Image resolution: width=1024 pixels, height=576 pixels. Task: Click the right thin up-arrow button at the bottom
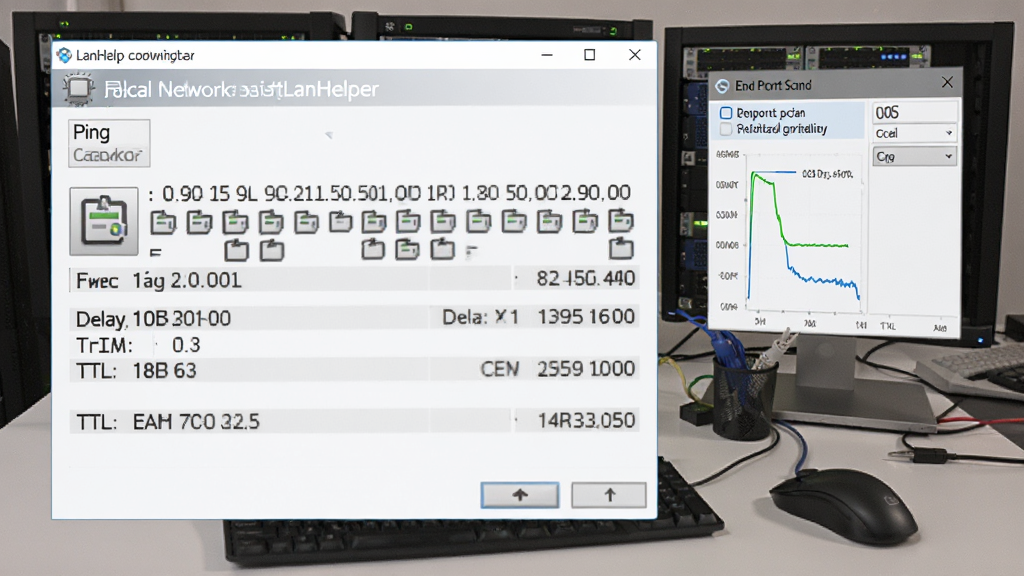pos(609,495)
